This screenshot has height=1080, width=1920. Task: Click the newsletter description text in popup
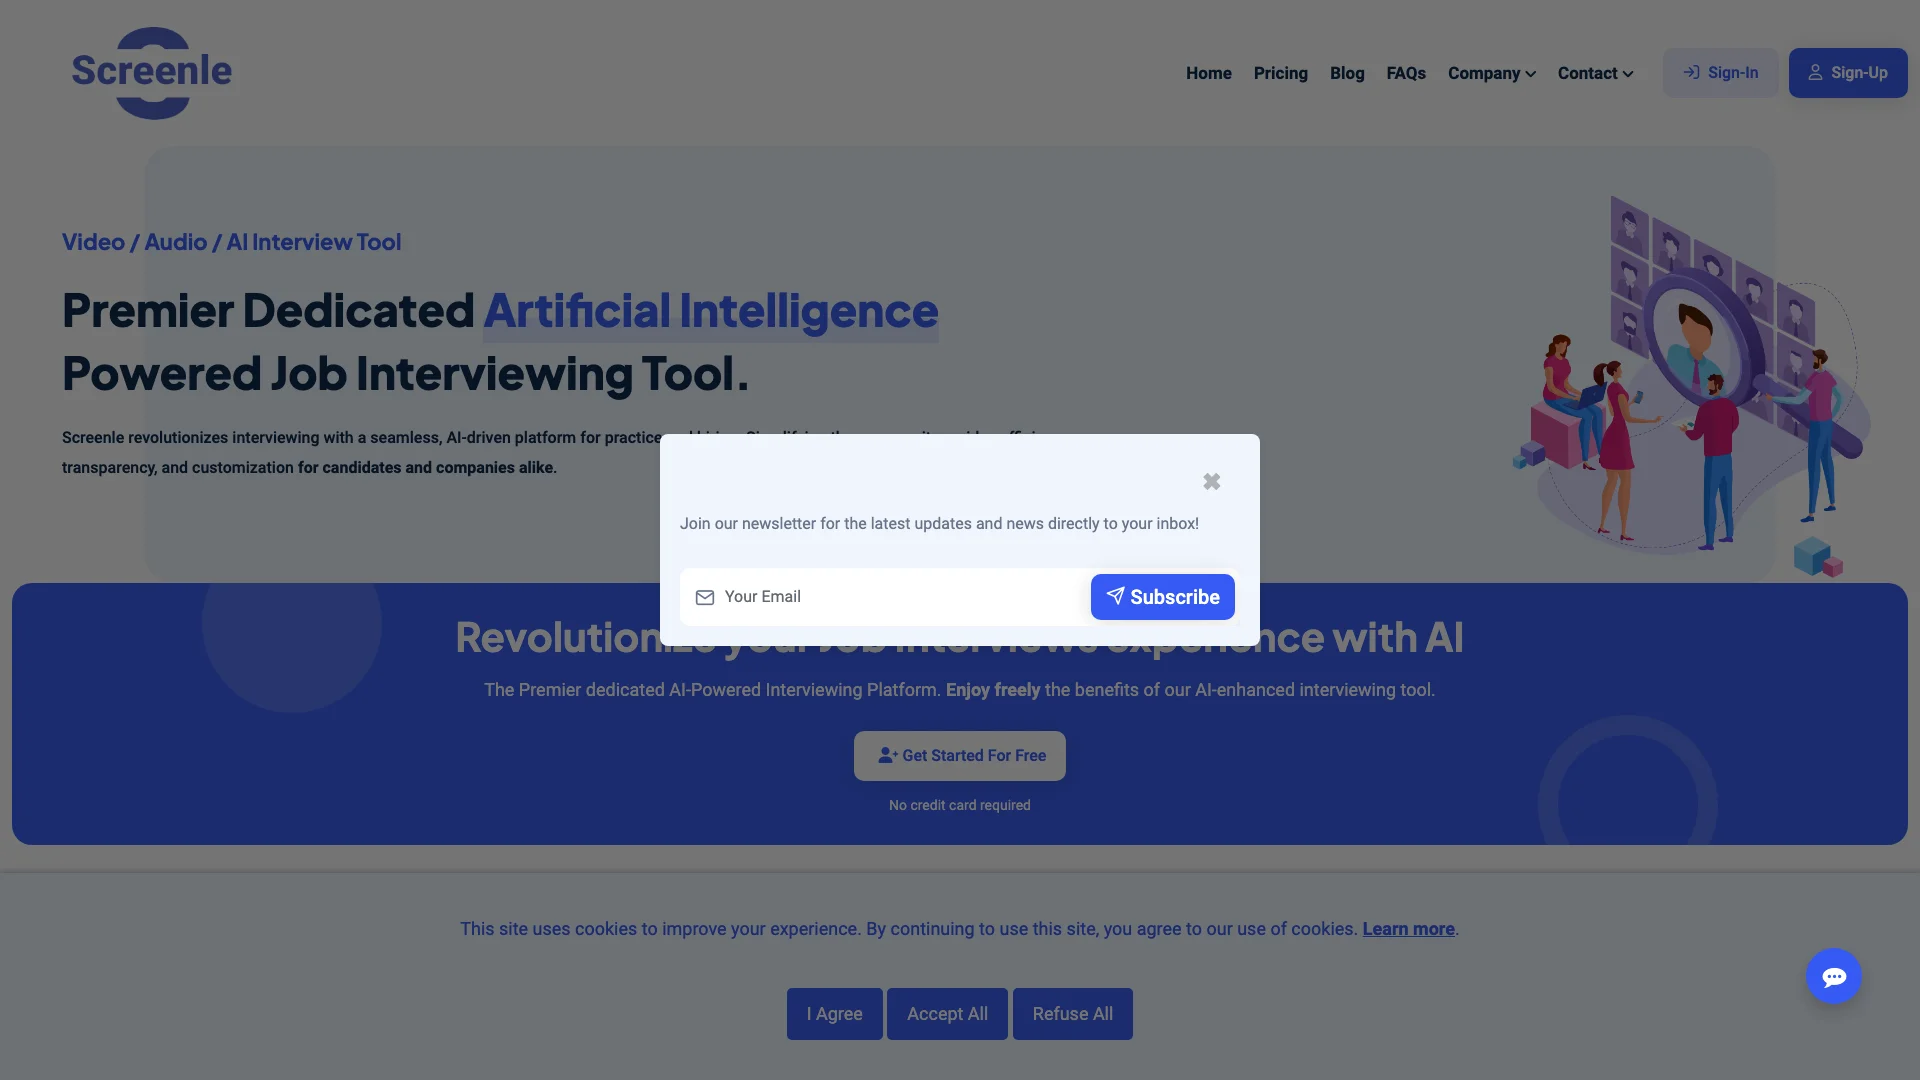pos(939,524)
